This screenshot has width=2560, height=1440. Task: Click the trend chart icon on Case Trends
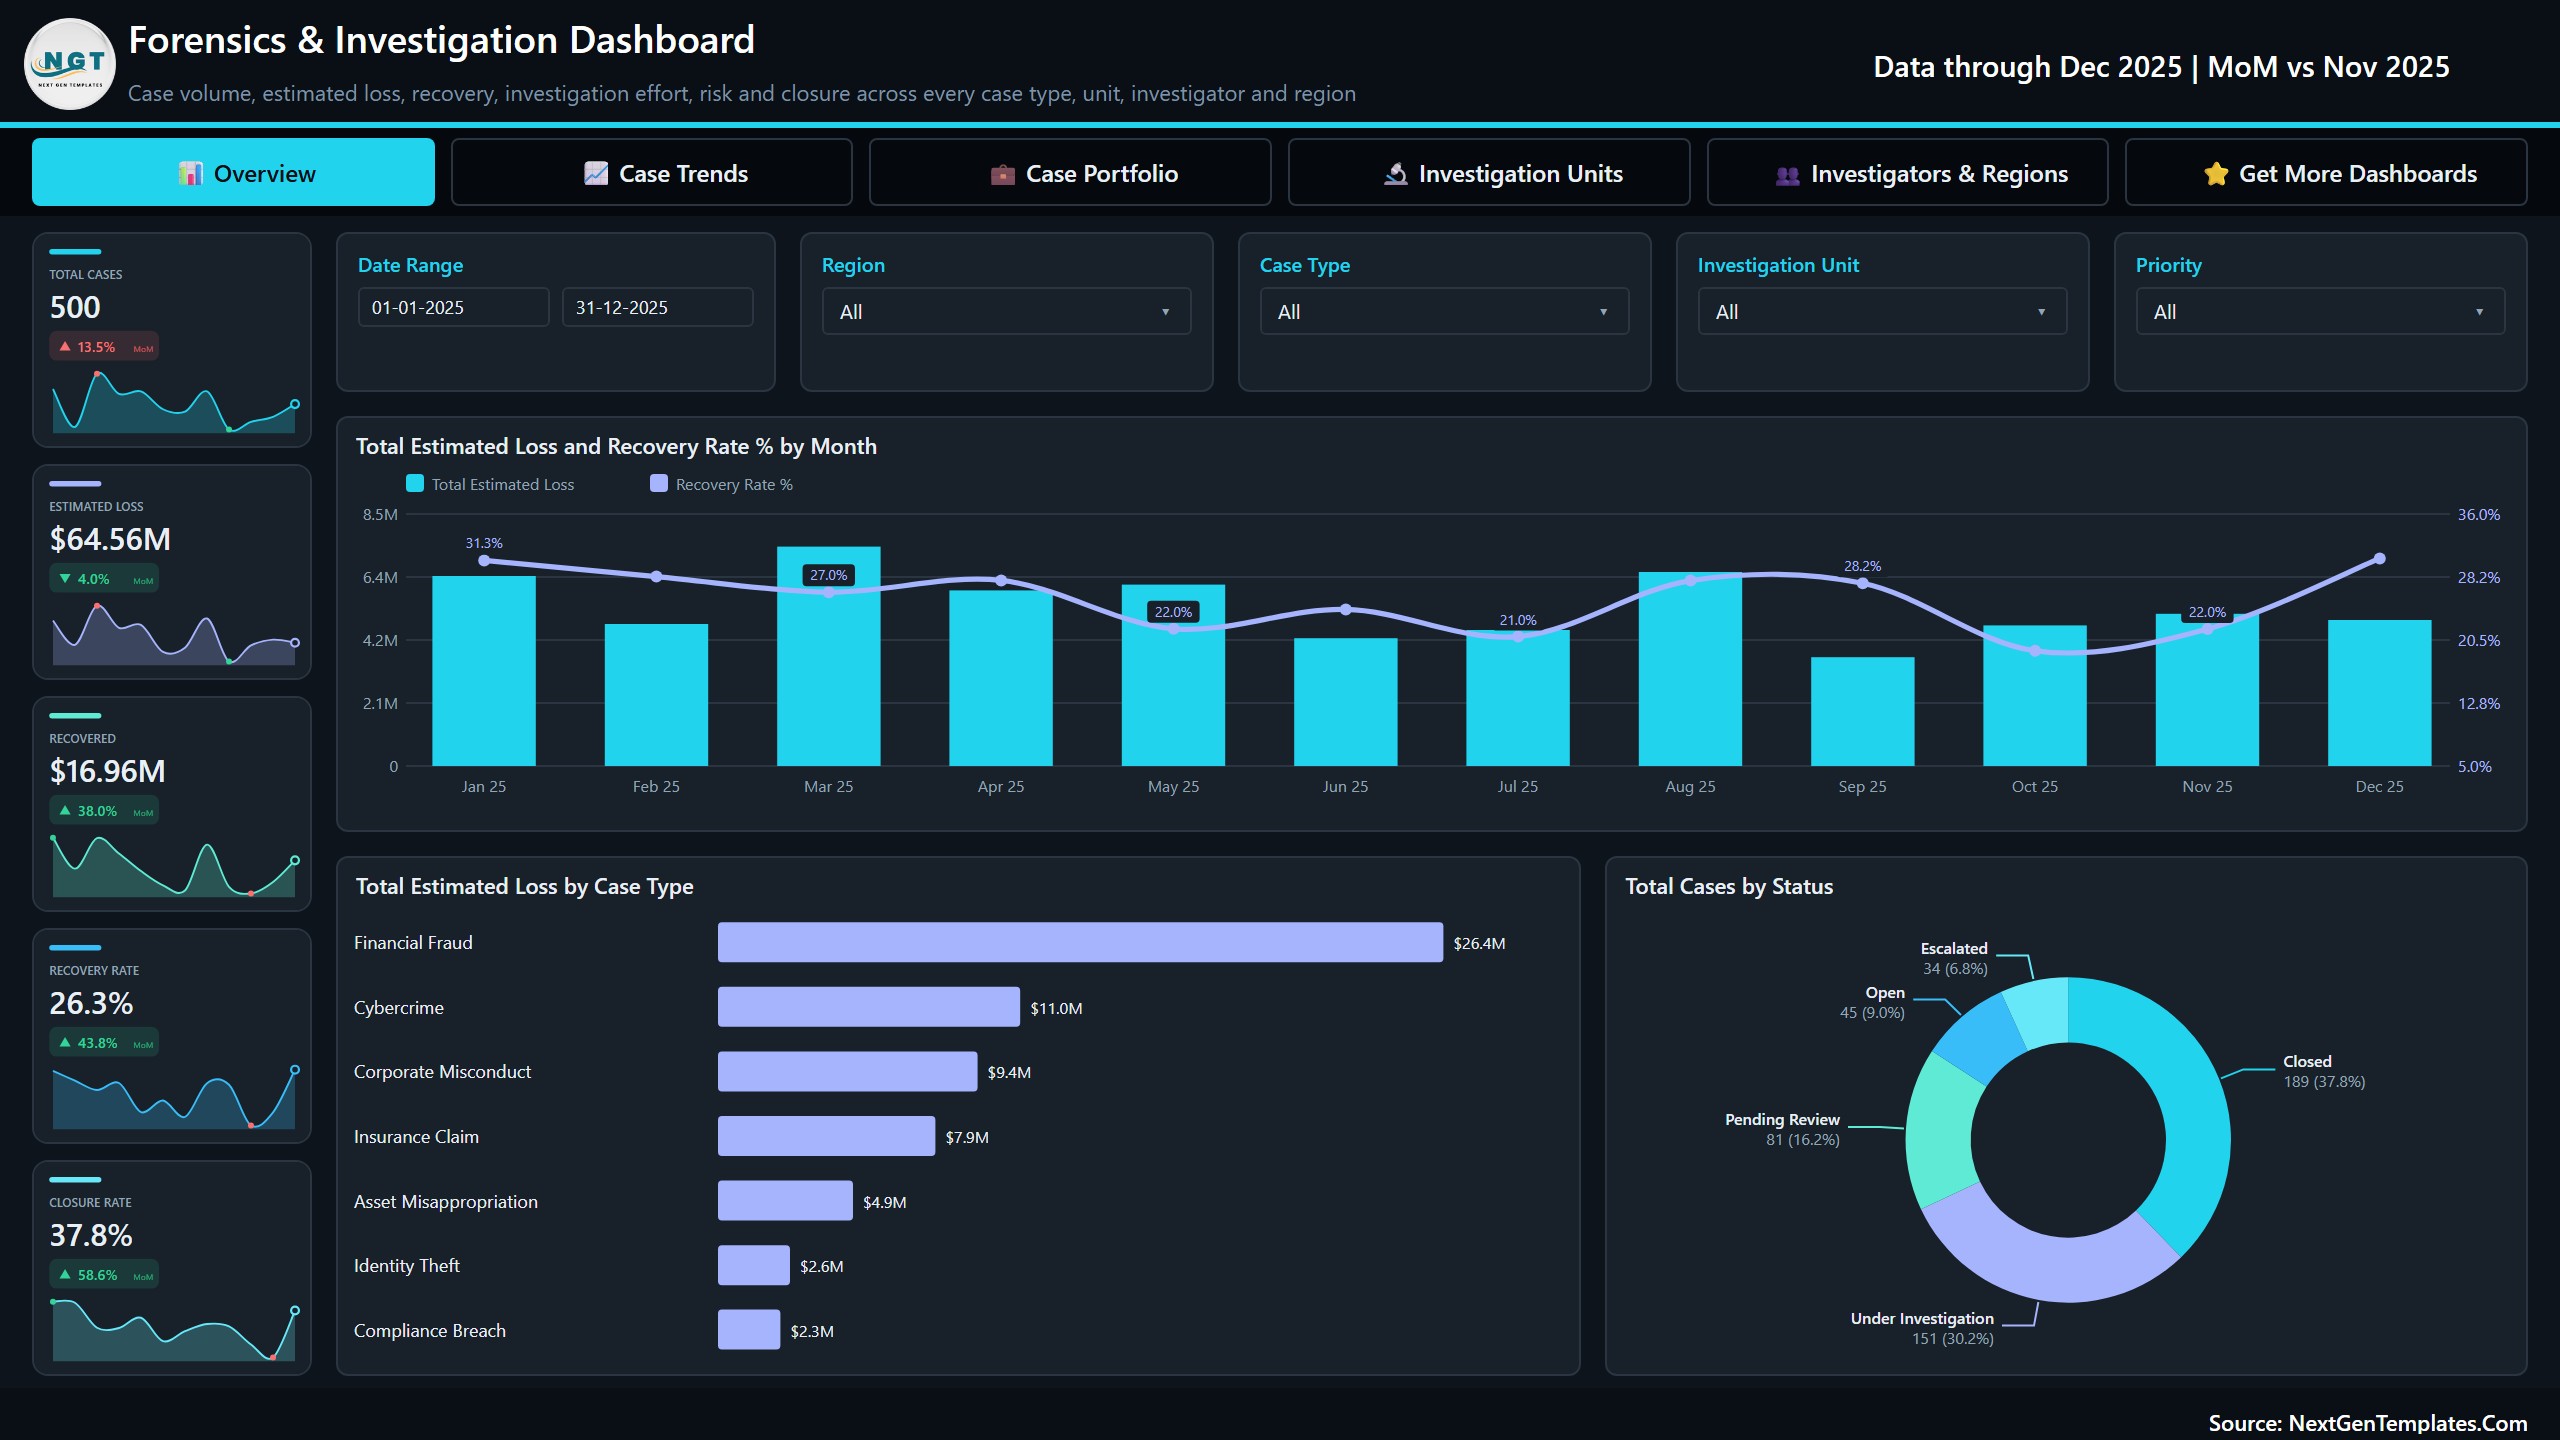tap(596, 174)
